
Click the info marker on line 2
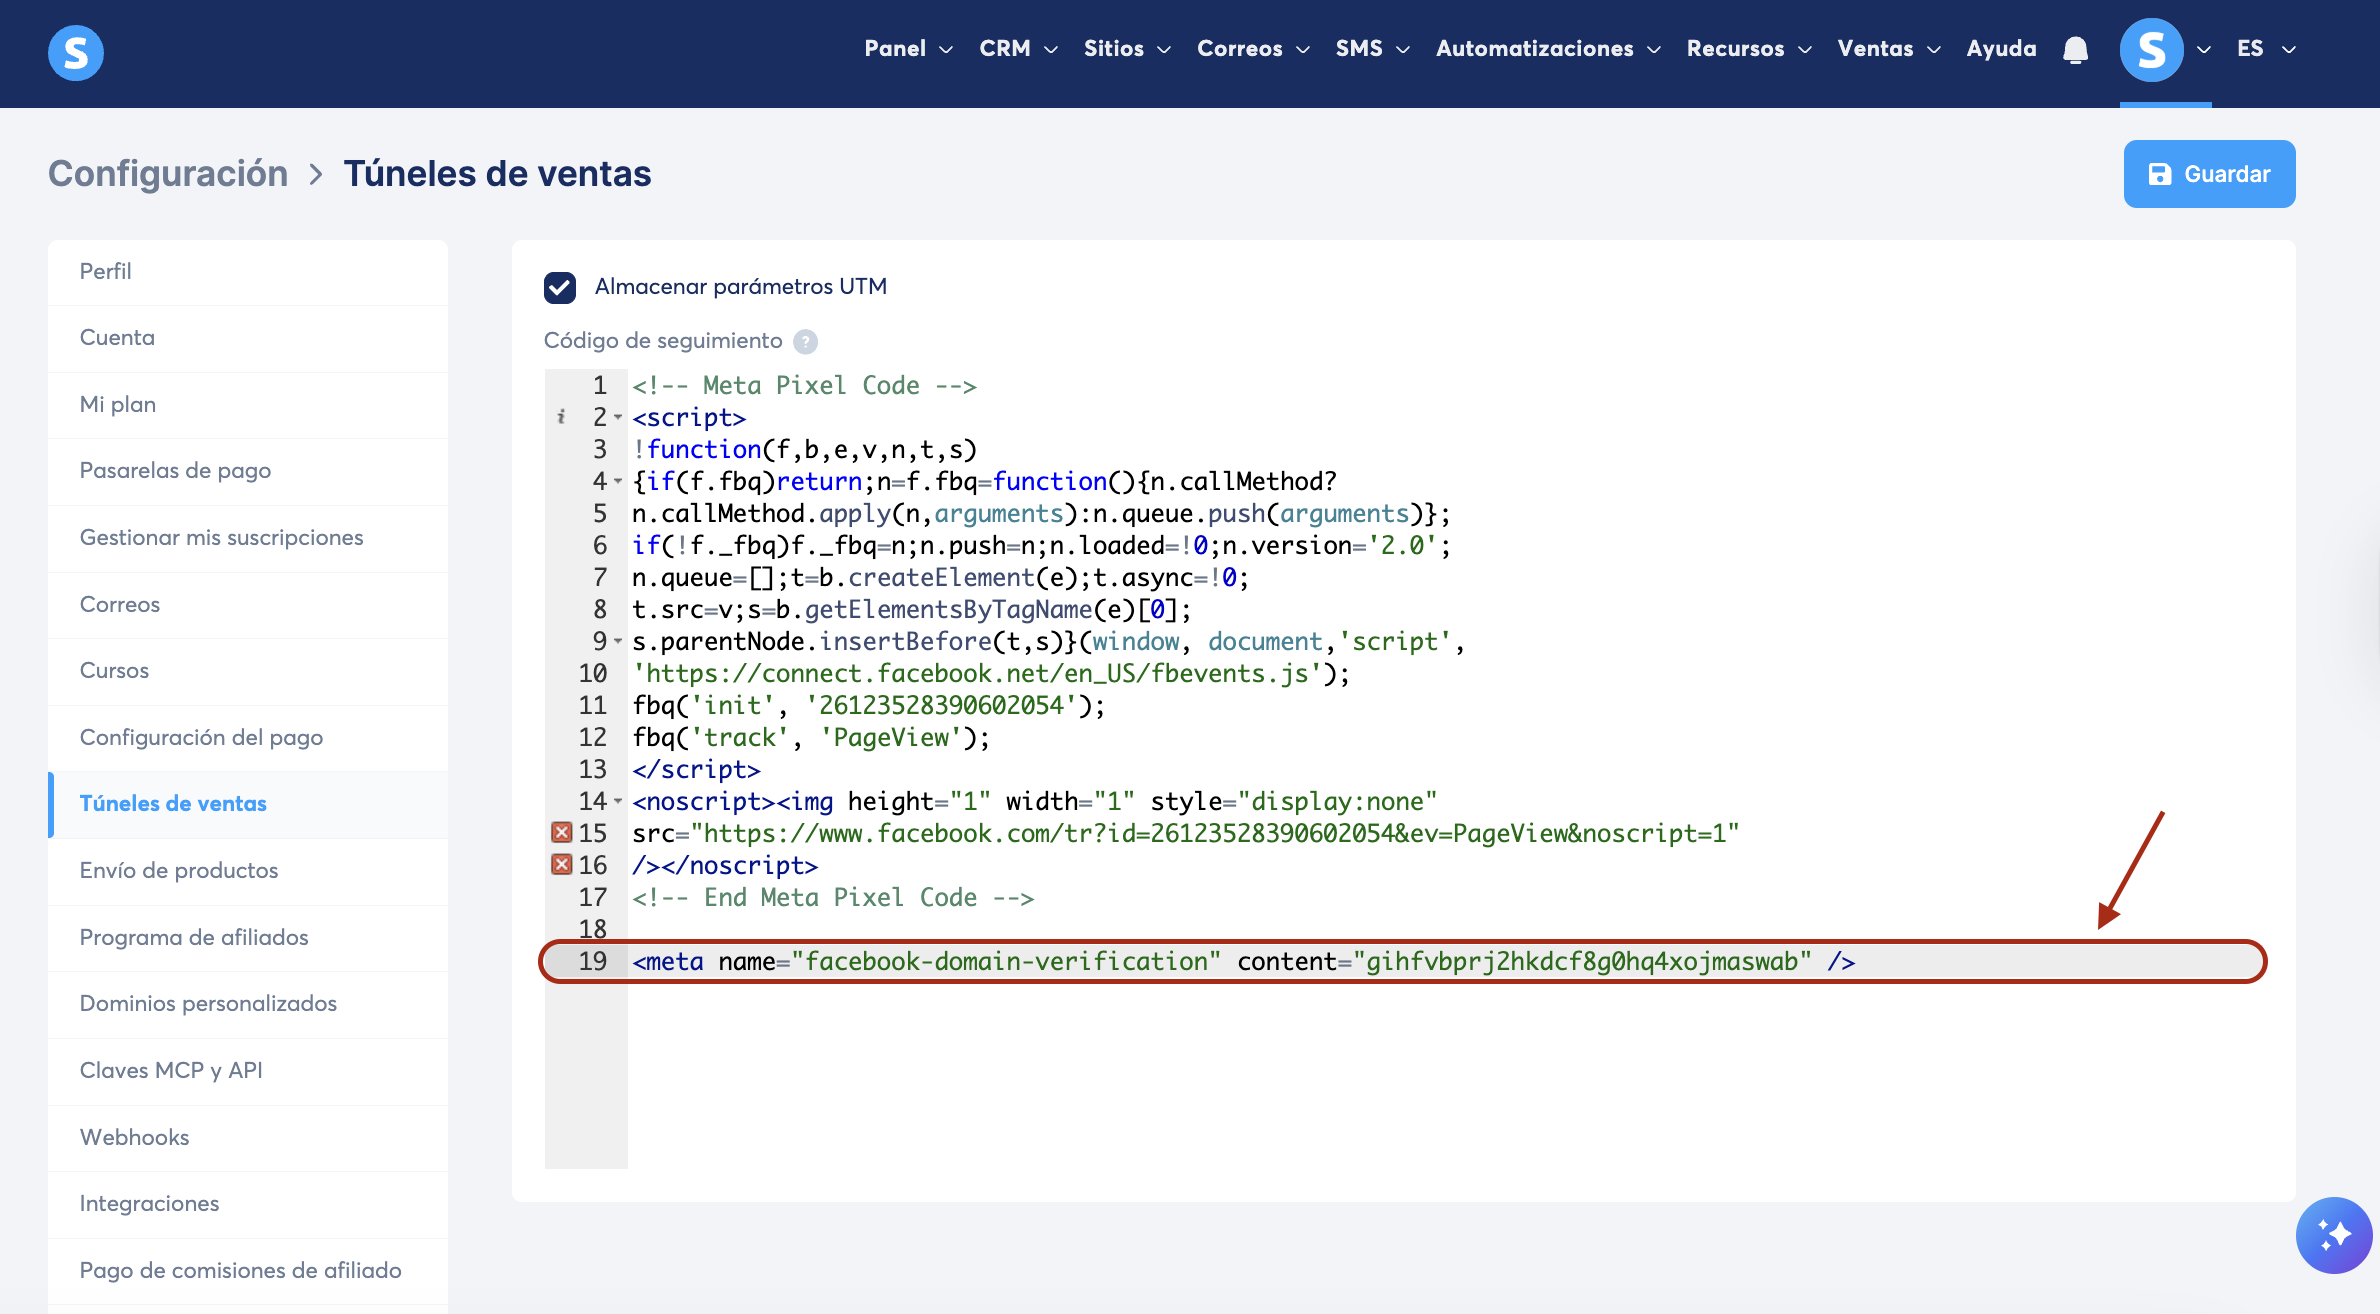[x=561, y=417]
